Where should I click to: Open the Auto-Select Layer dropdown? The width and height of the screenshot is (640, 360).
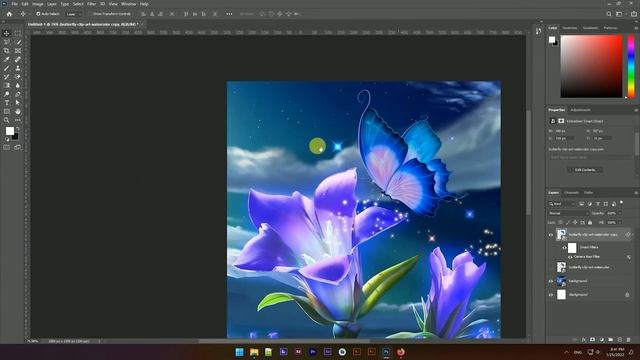coord(73,14)
